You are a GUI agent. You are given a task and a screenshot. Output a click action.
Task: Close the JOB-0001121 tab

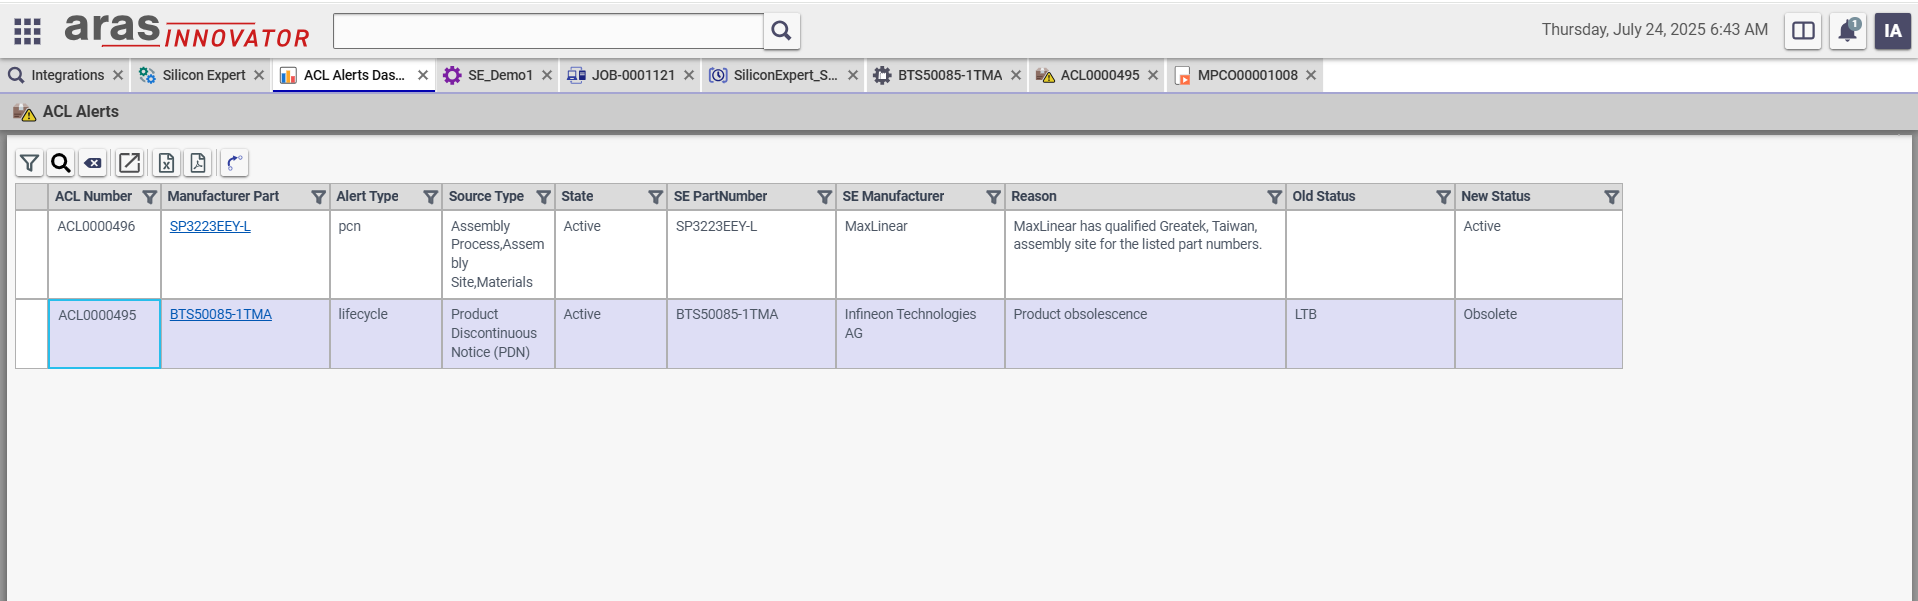[x=689, y=75]
